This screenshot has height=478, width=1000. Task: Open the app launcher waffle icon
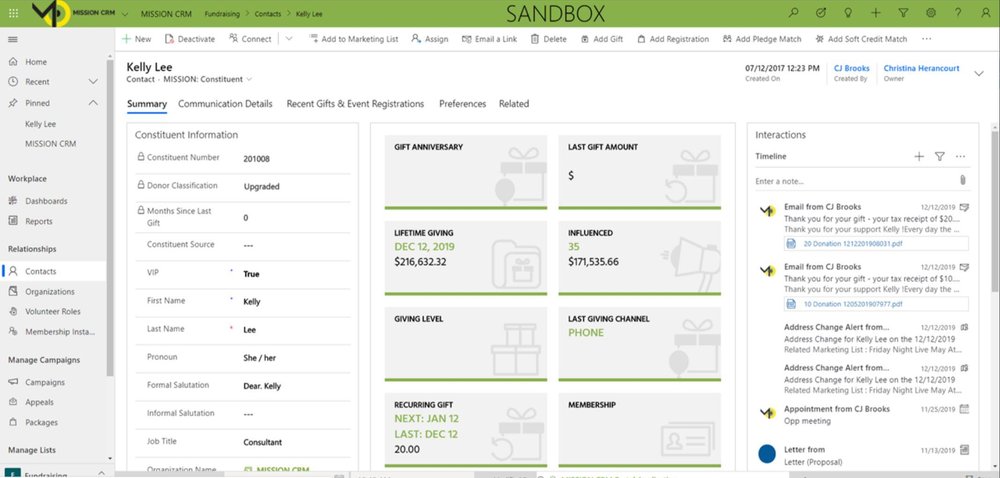13,13
